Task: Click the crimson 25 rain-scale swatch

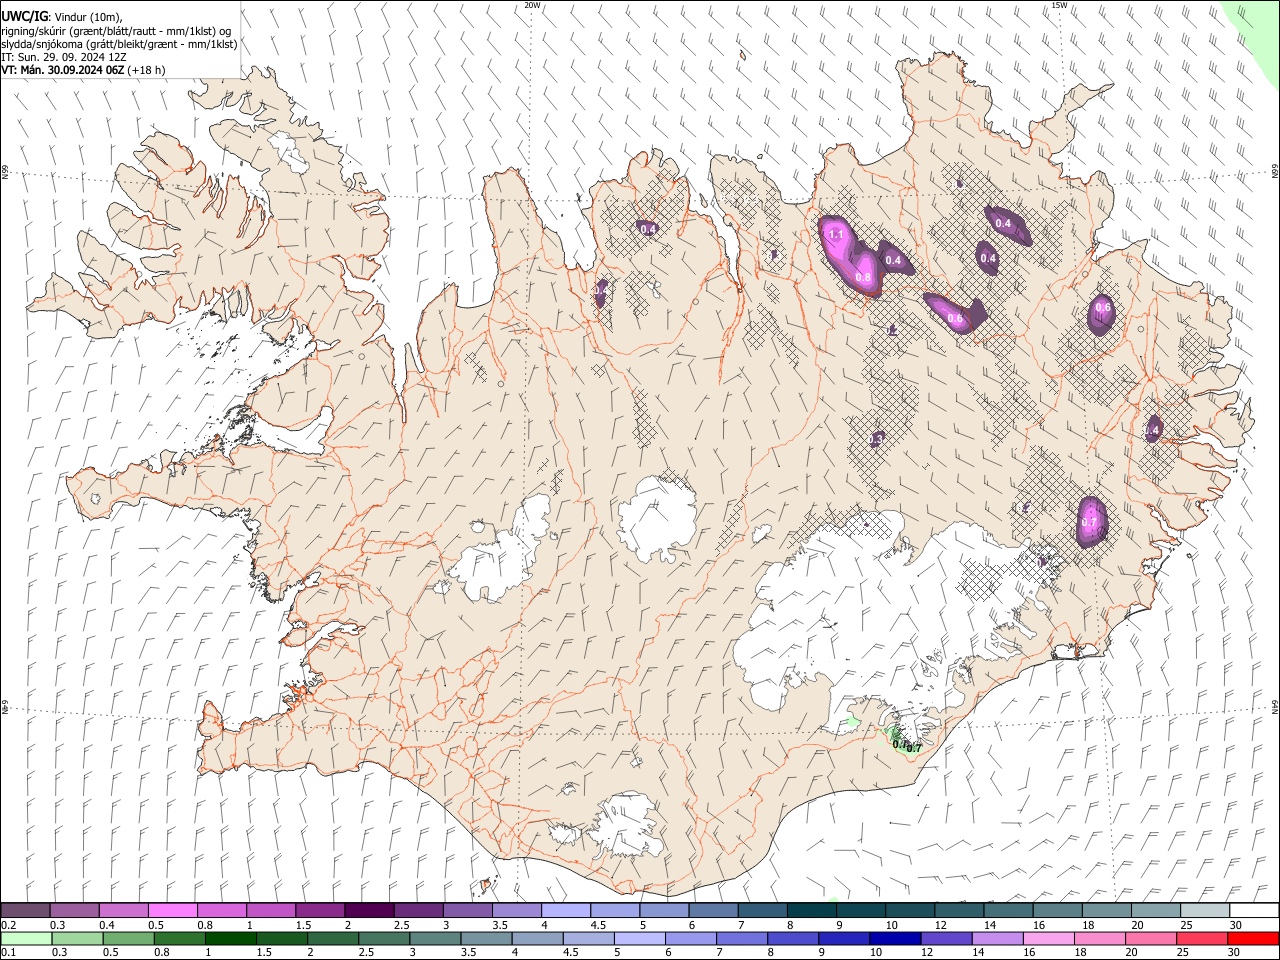Action: pos(1202,938)
